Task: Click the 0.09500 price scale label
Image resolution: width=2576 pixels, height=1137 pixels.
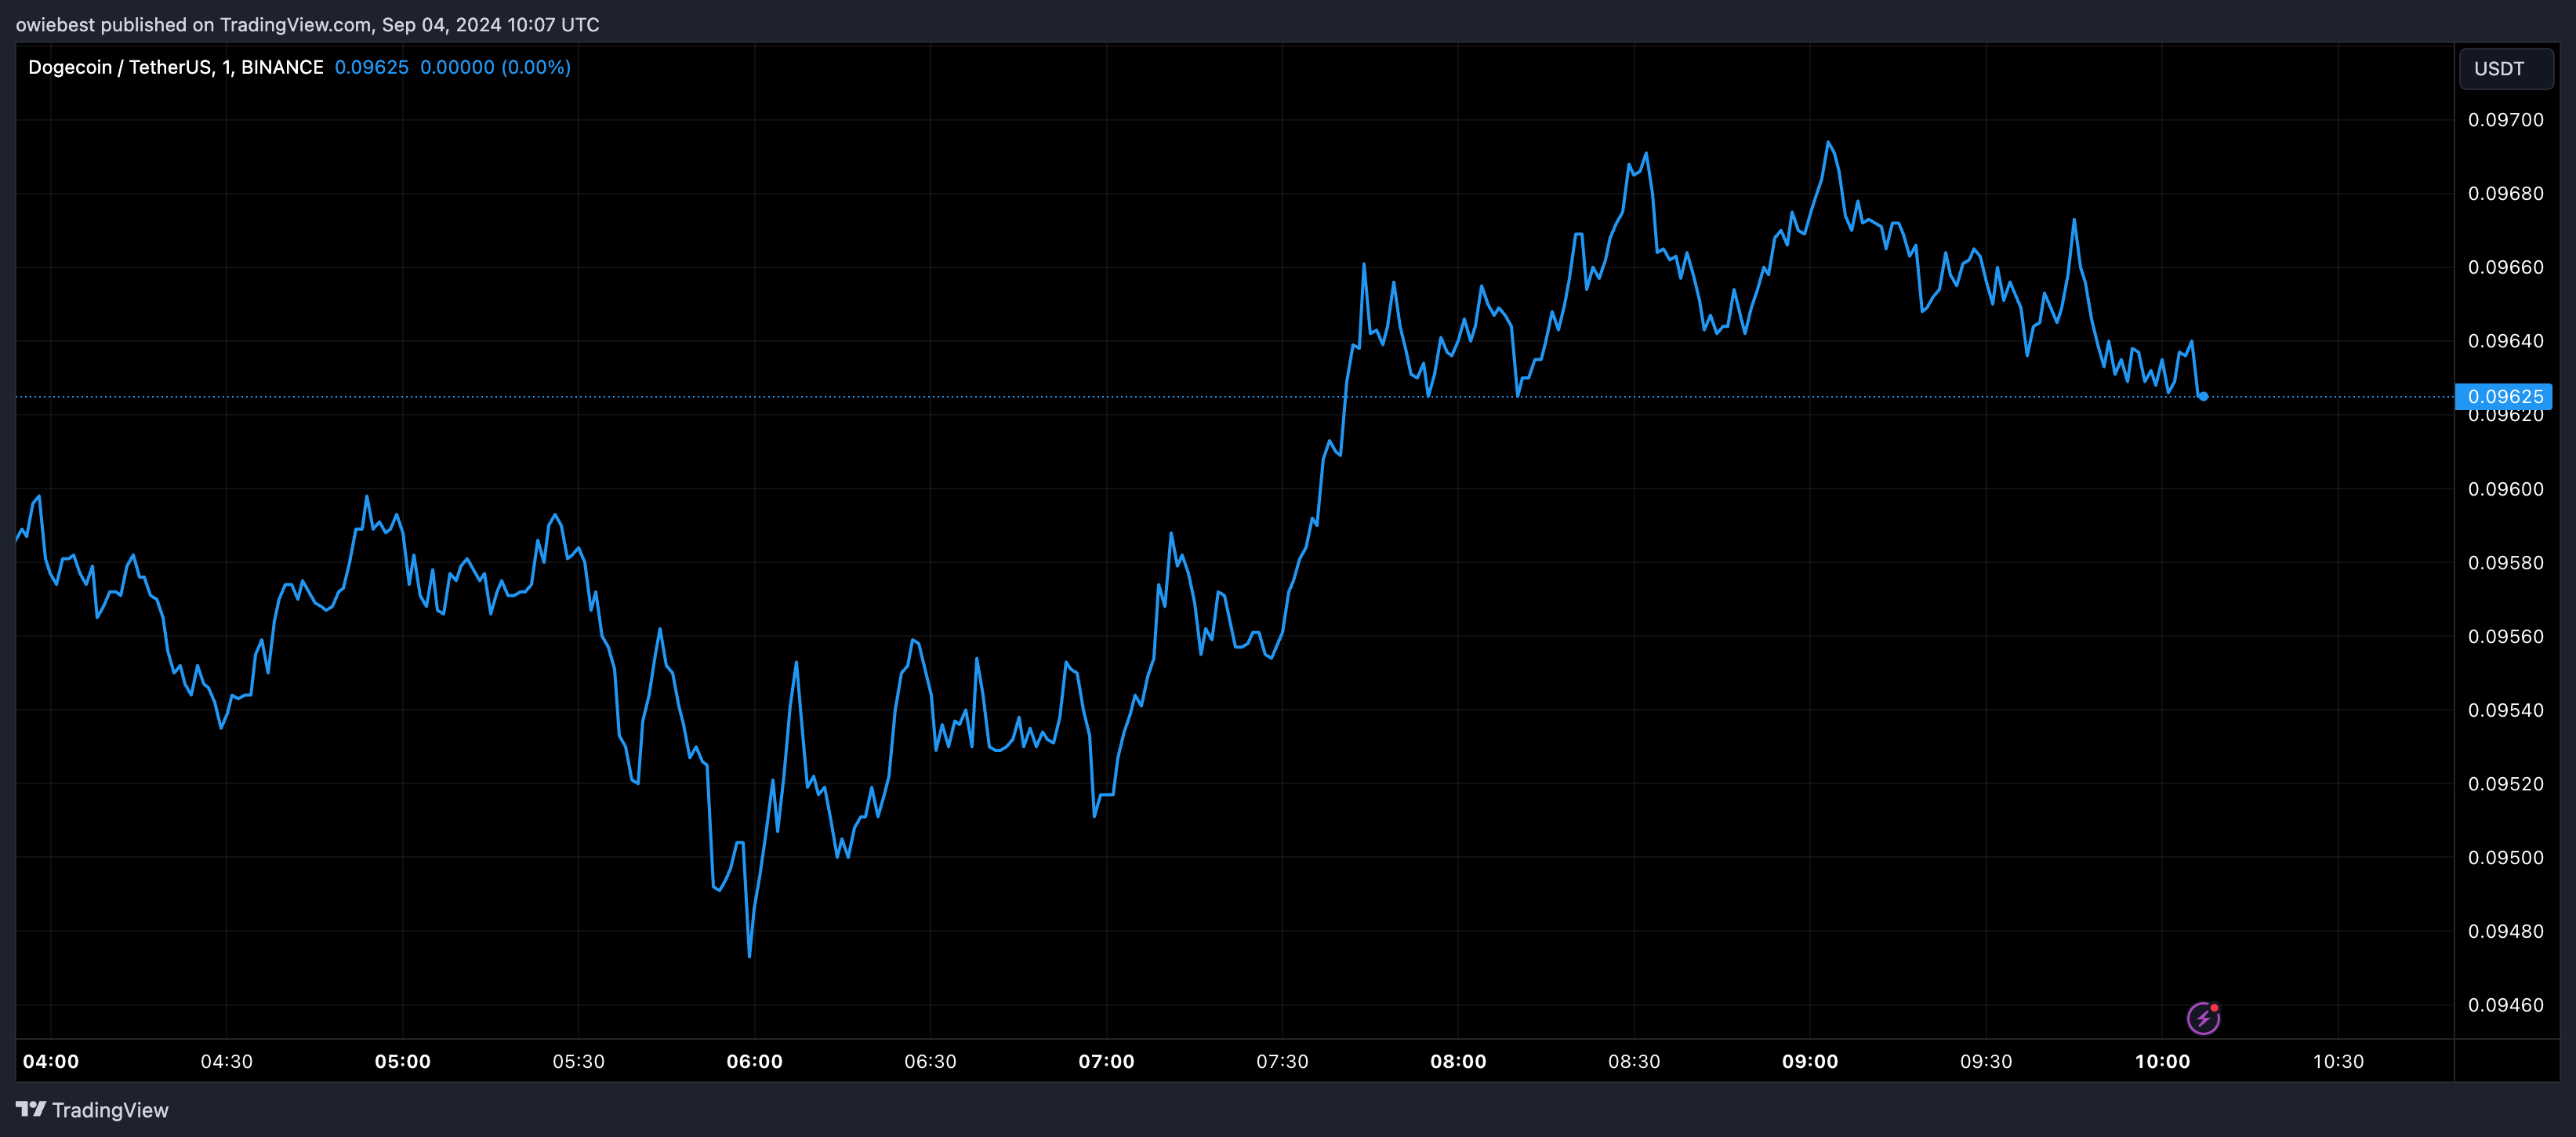Action: [x=2505, y=858]
